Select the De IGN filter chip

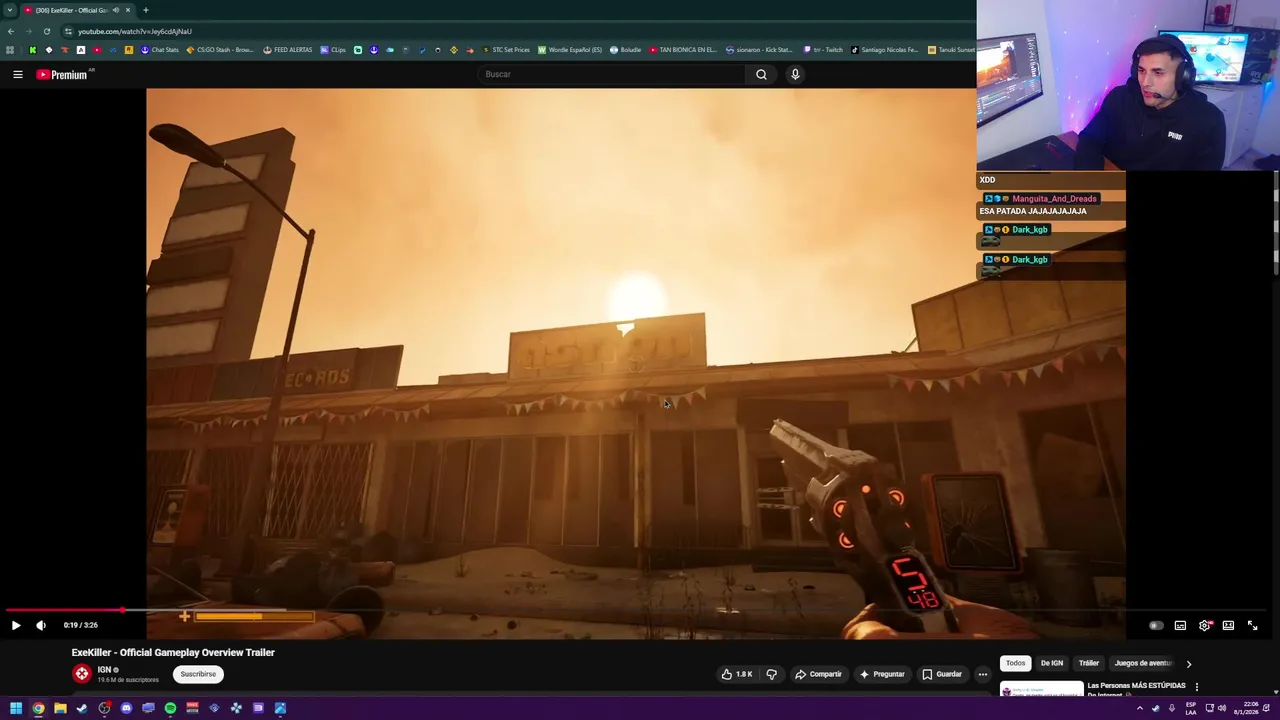1052,663
